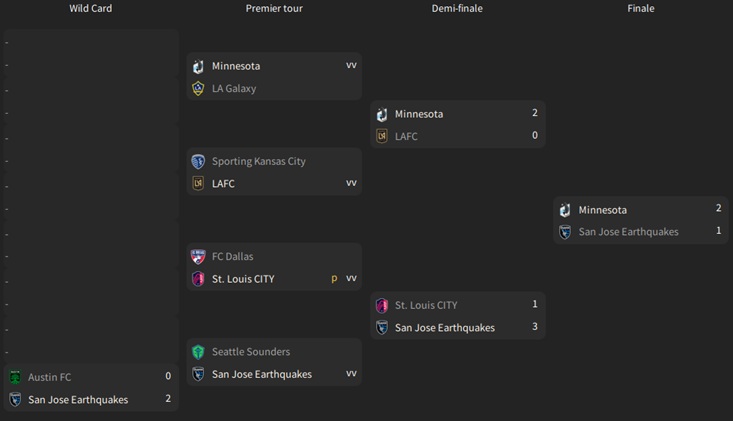Image resolution: width=733 pixels, height=421 pixels.
Task: Open LAFC team link in Premier tour
Action: click(x=223, y=184)
